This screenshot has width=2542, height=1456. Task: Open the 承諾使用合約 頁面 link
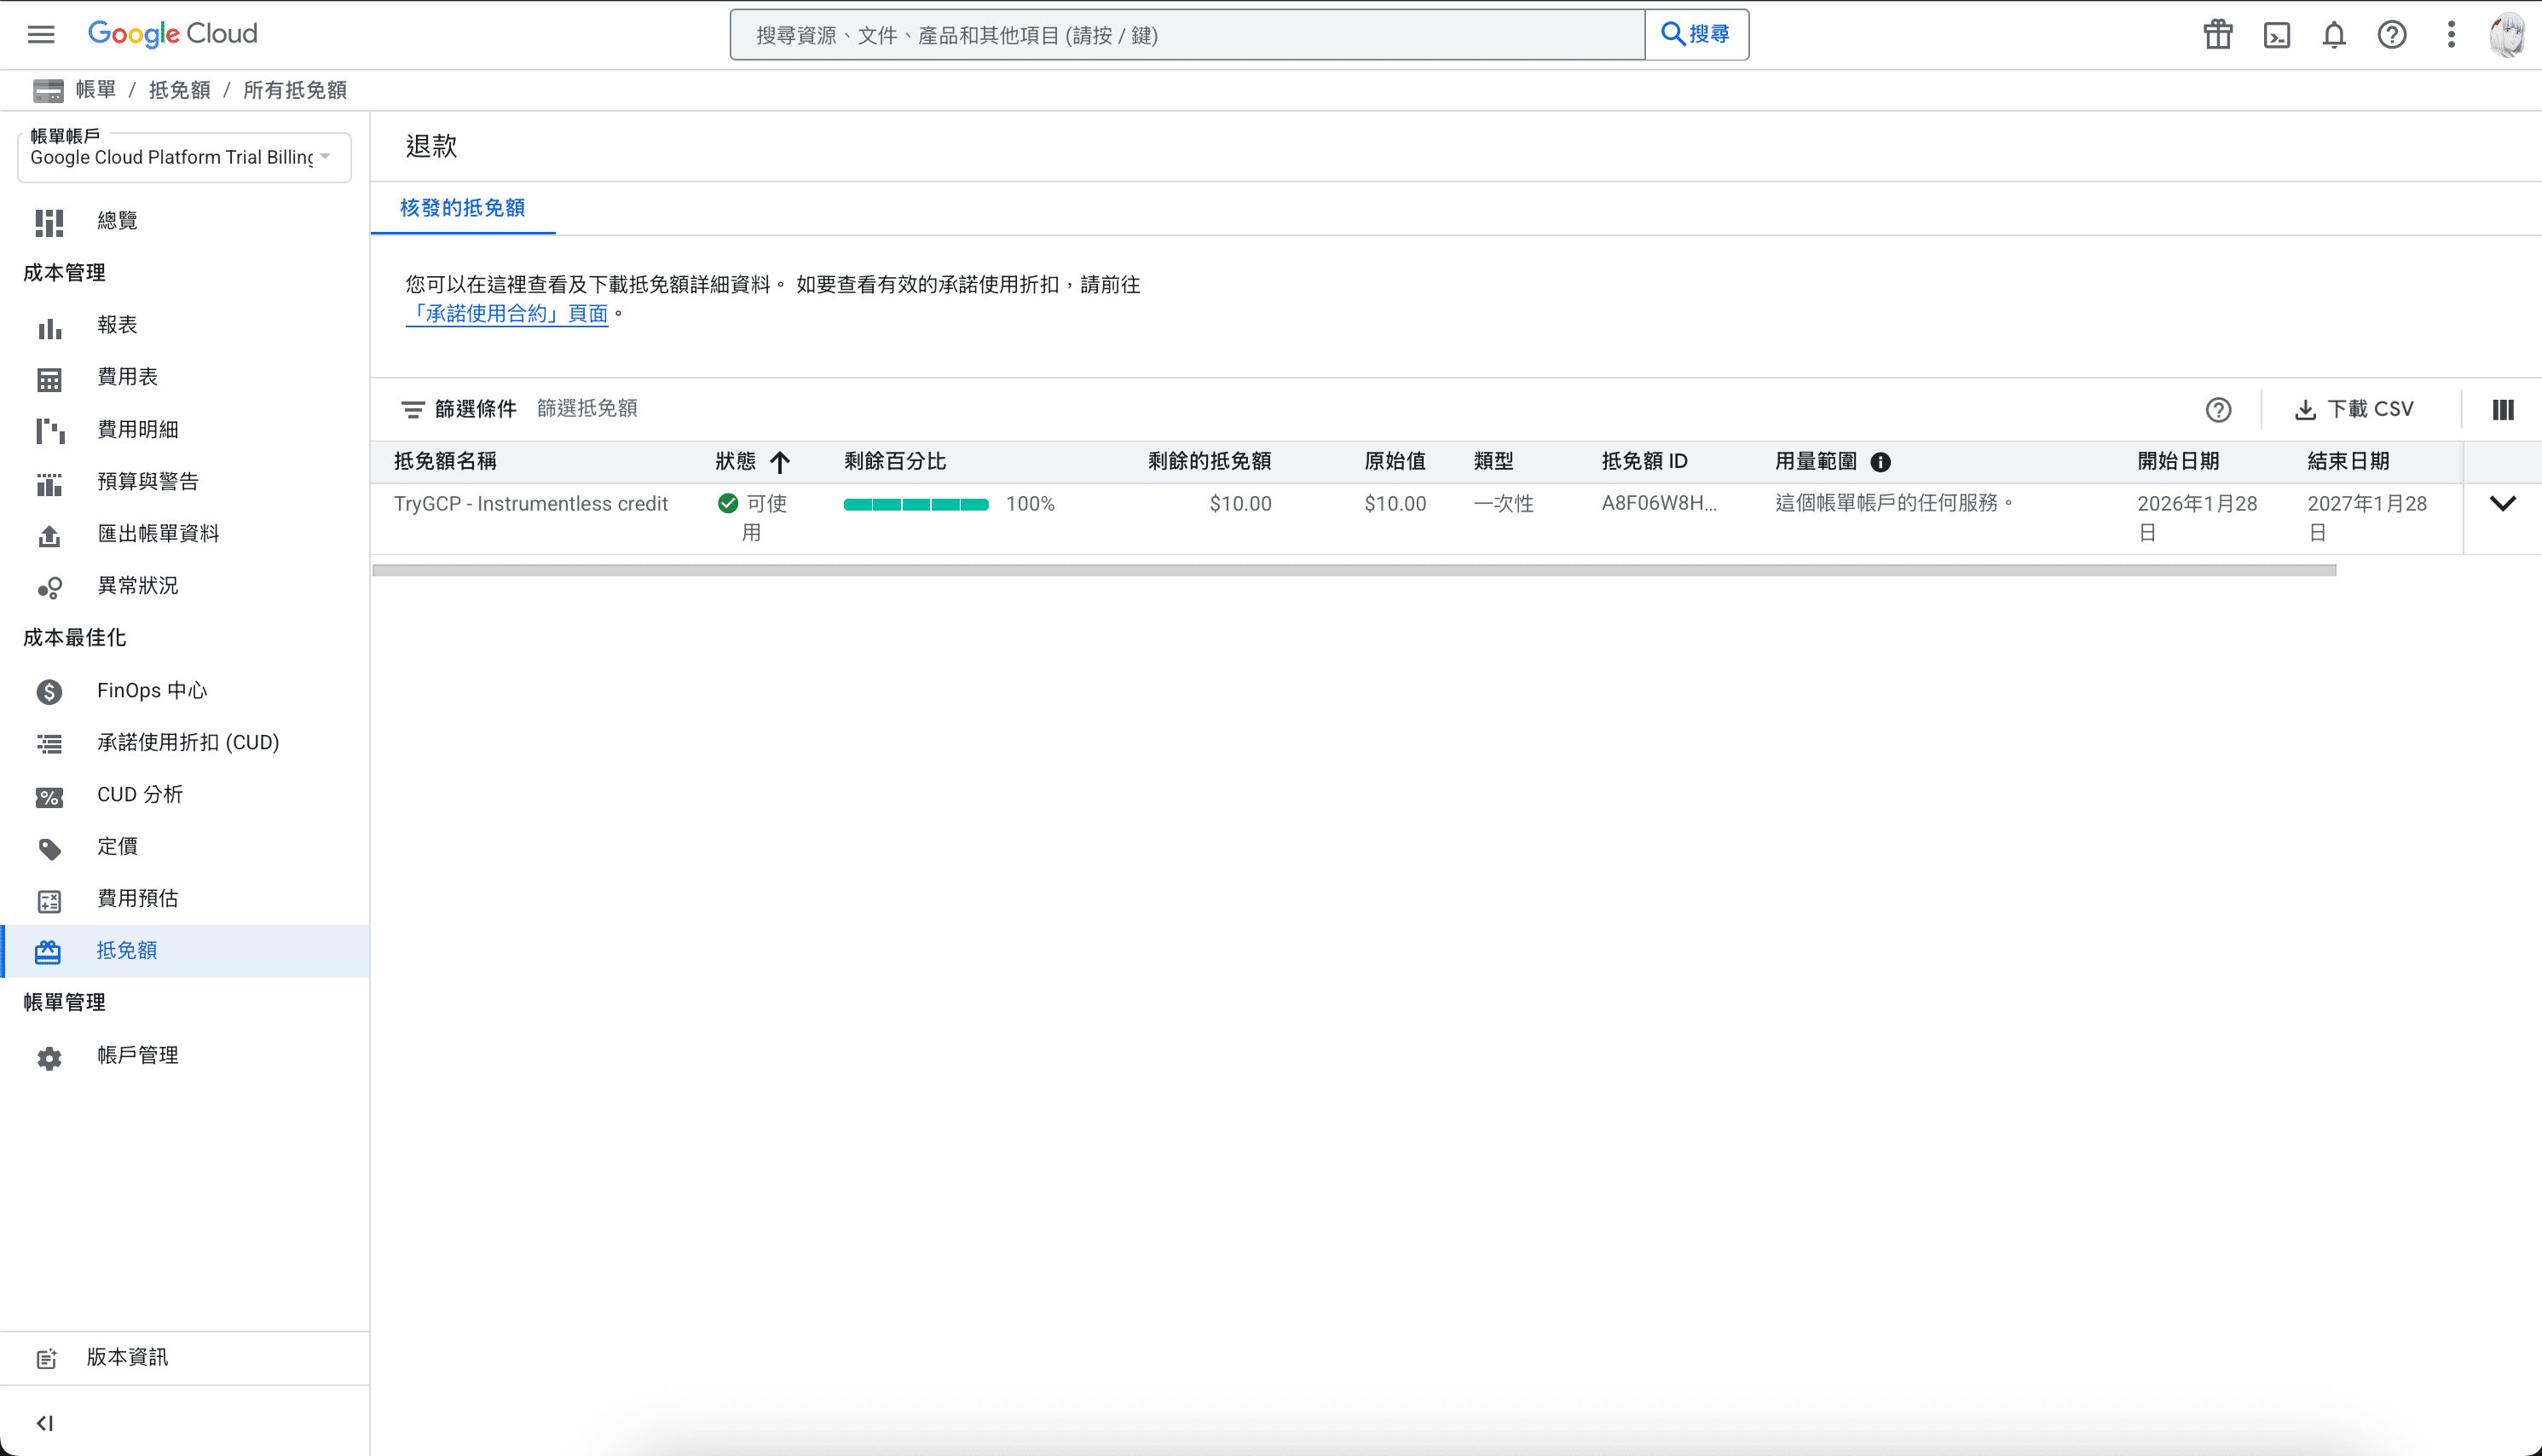tap(507, 314)
